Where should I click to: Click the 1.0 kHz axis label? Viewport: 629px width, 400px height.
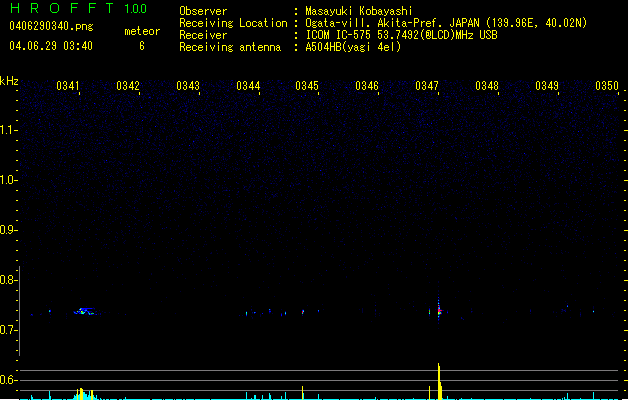point(7,180)
